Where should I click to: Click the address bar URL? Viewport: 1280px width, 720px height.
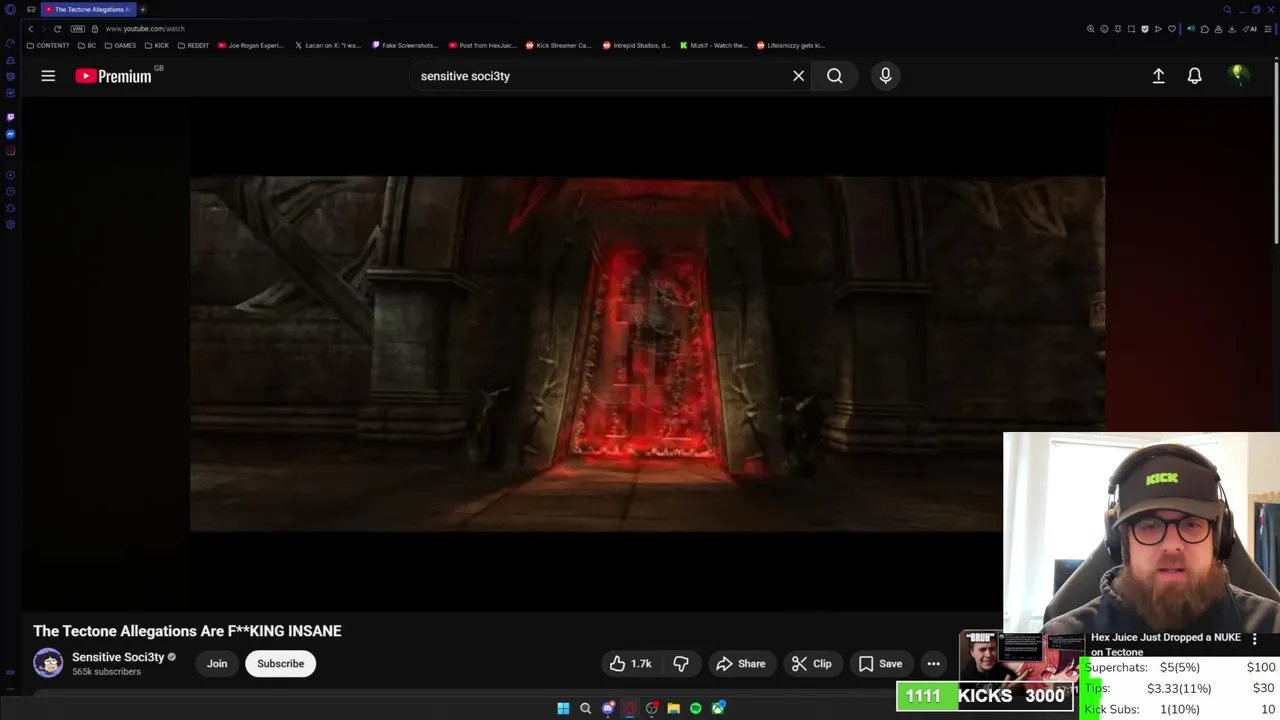(x=145, y=29)
